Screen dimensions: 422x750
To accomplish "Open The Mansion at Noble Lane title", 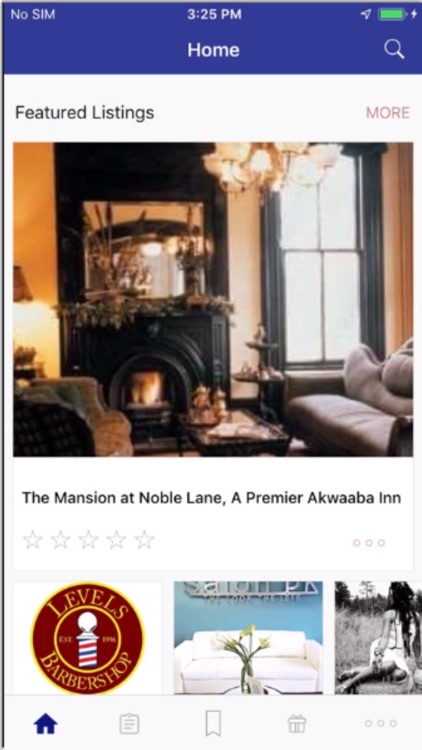I will (211, 498).
